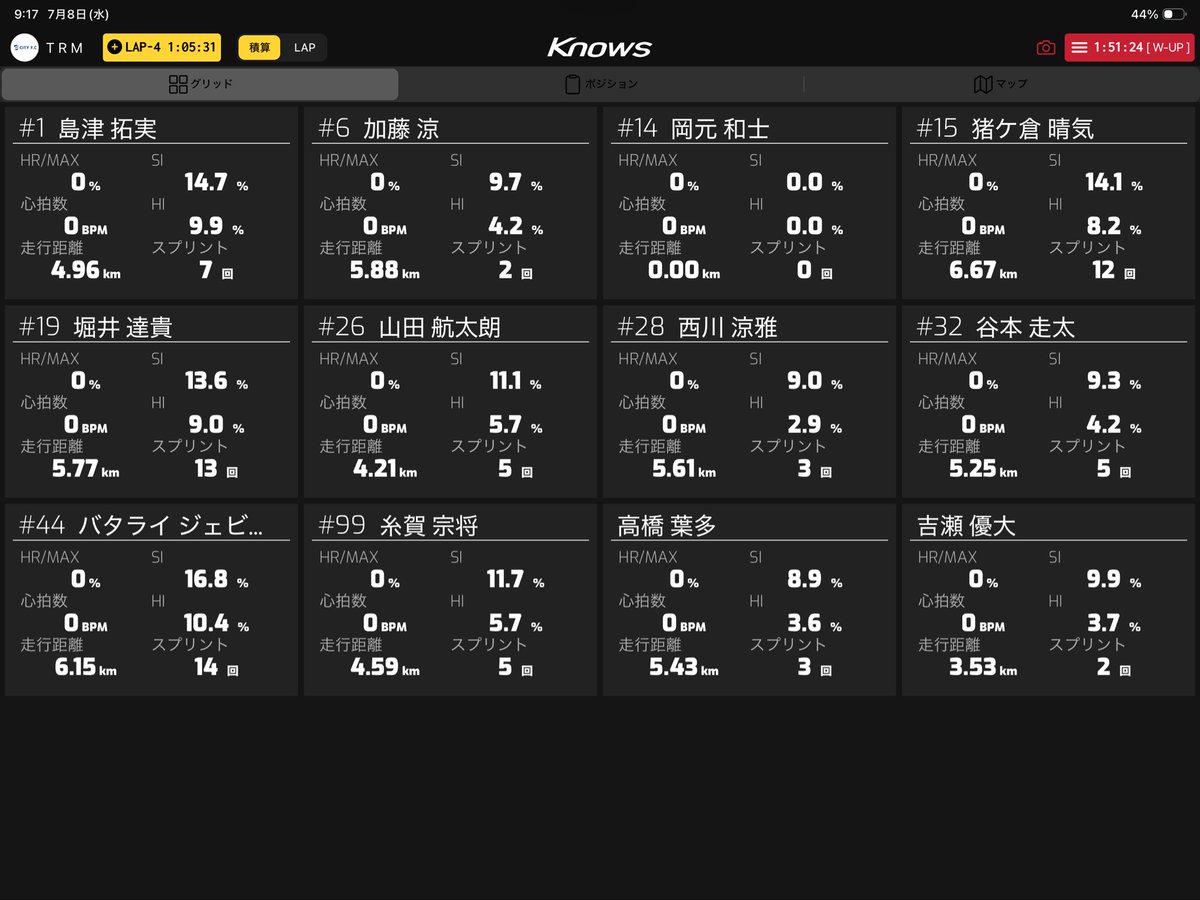The image size is (1200, 900).
Task: Switch to 積算 cumulative mode
Action: pos(260,47)
